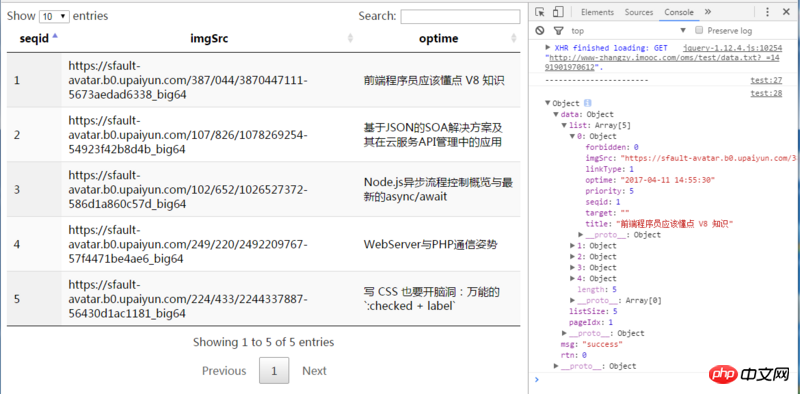Open the test:27 source link

point(766,80)
